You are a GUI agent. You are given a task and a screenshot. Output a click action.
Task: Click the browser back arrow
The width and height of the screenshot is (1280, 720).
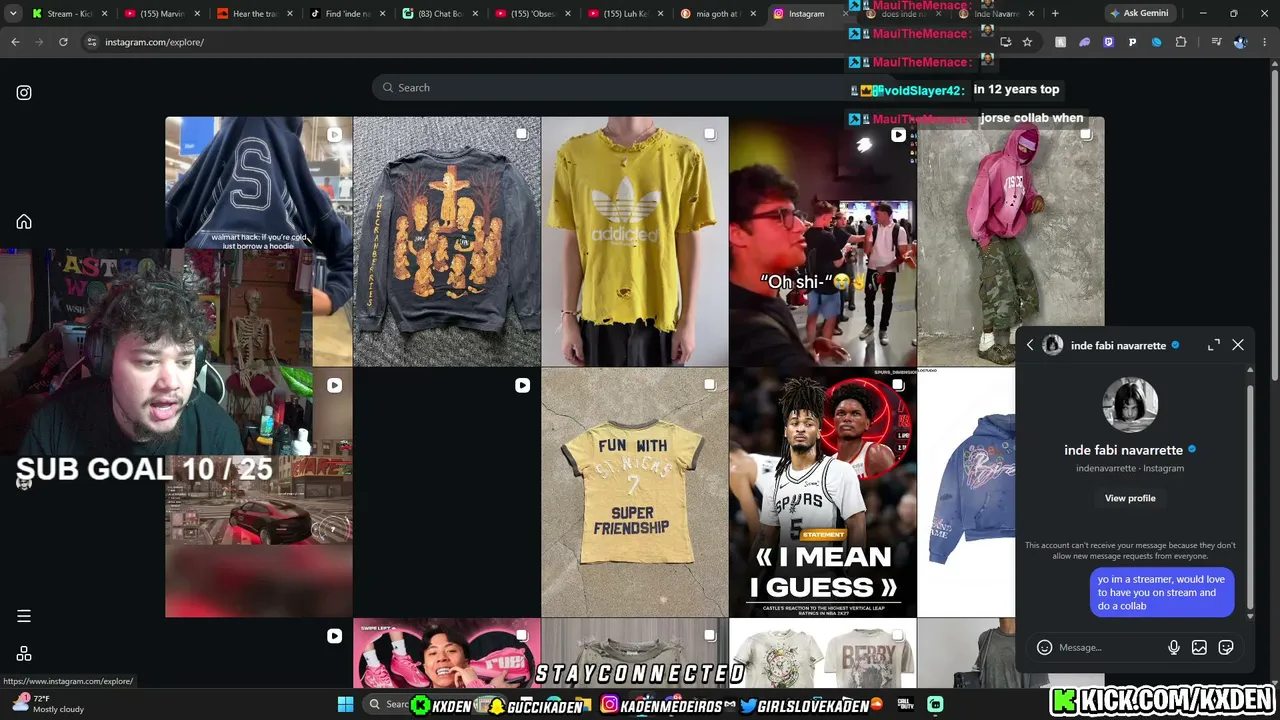(x=15, y=42)
